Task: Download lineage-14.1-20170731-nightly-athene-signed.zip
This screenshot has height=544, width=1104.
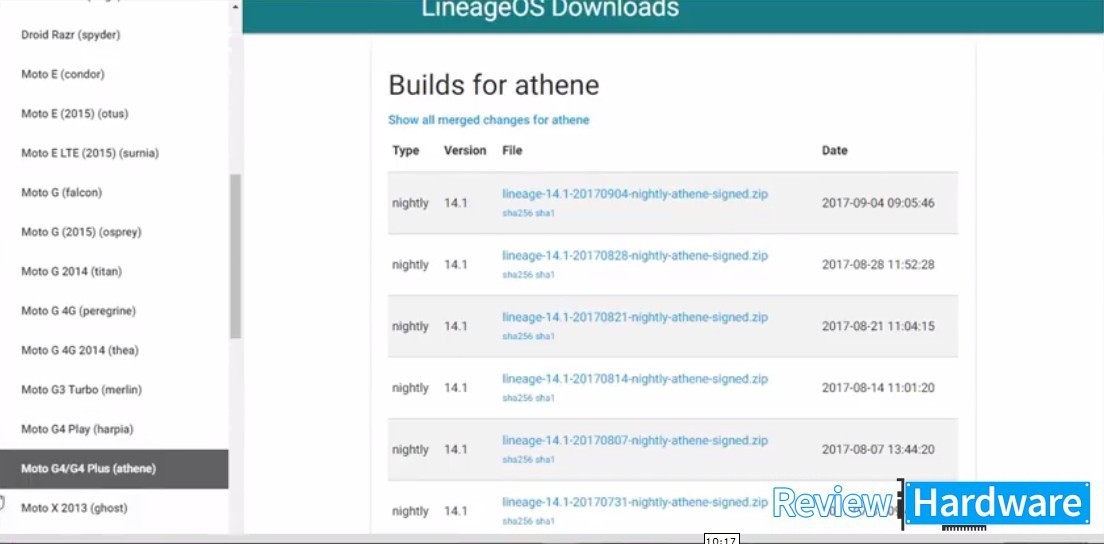Action: [x=635, y=502]
